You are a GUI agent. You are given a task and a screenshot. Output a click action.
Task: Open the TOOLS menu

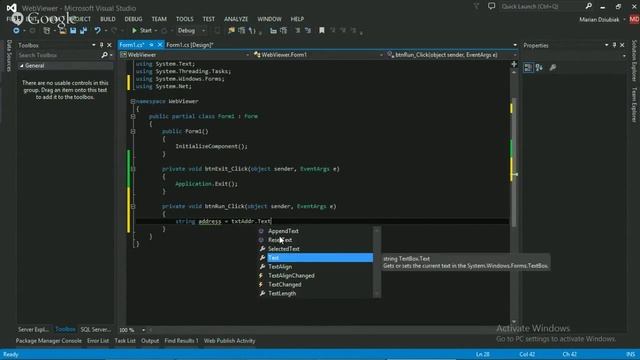tap(185, 19)
